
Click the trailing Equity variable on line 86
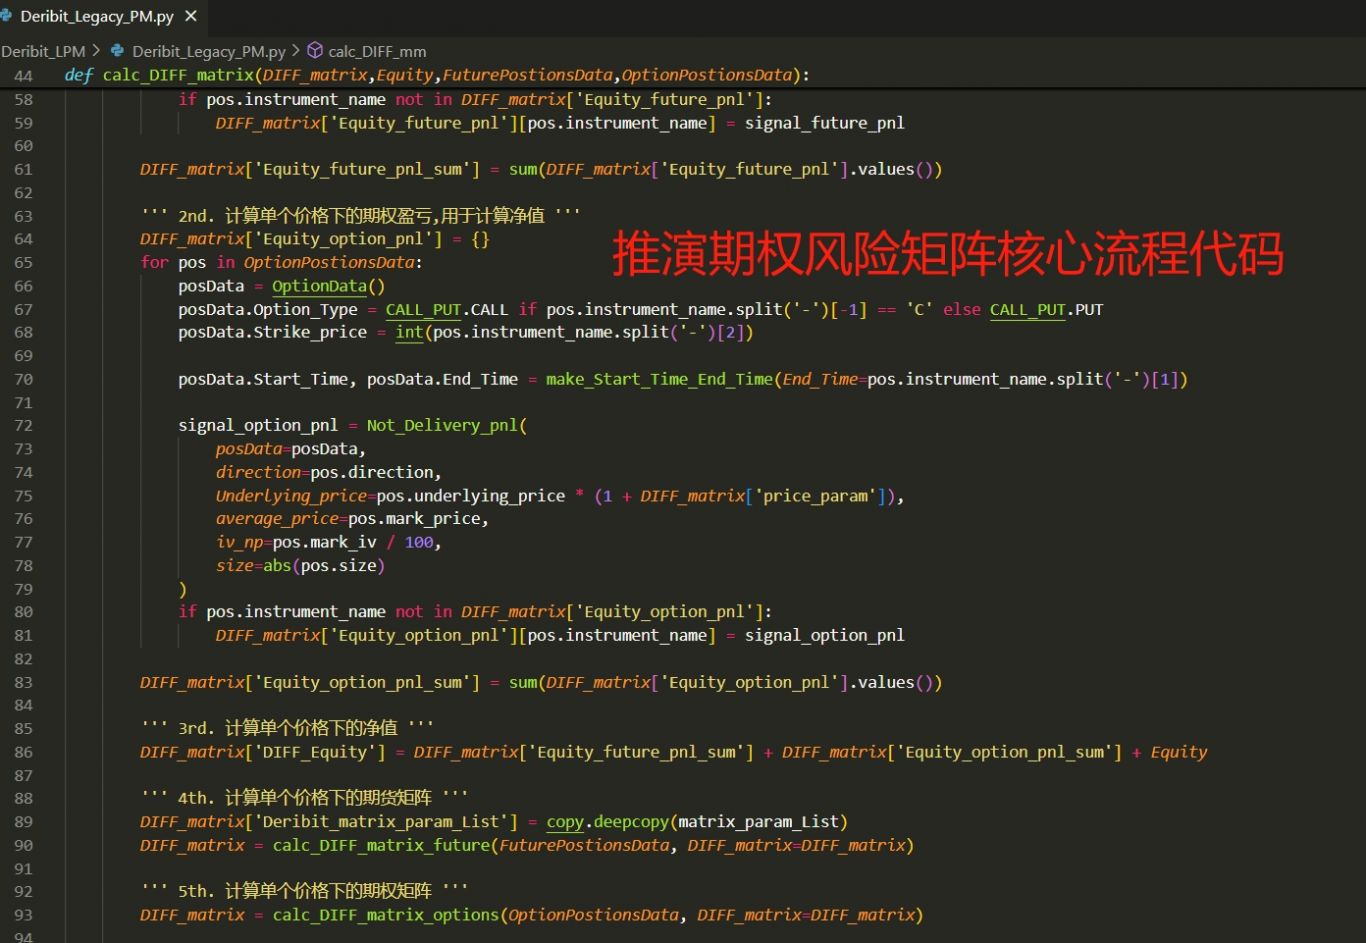1179,752
